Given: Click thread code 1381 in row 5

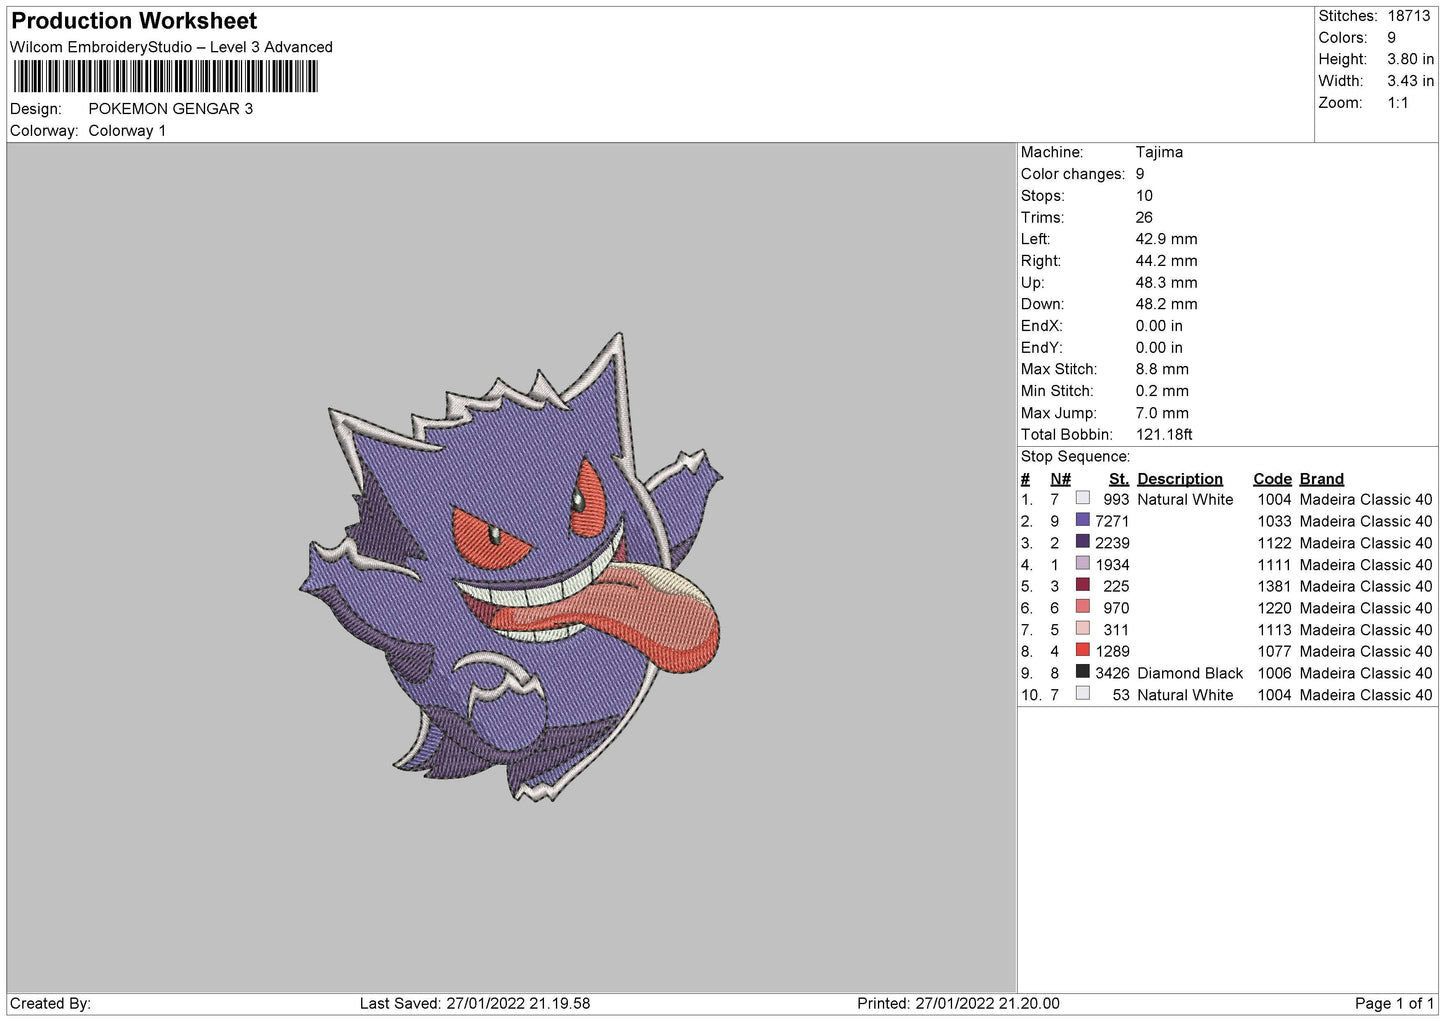Looking at the screenshot, I should [1274, 586].
